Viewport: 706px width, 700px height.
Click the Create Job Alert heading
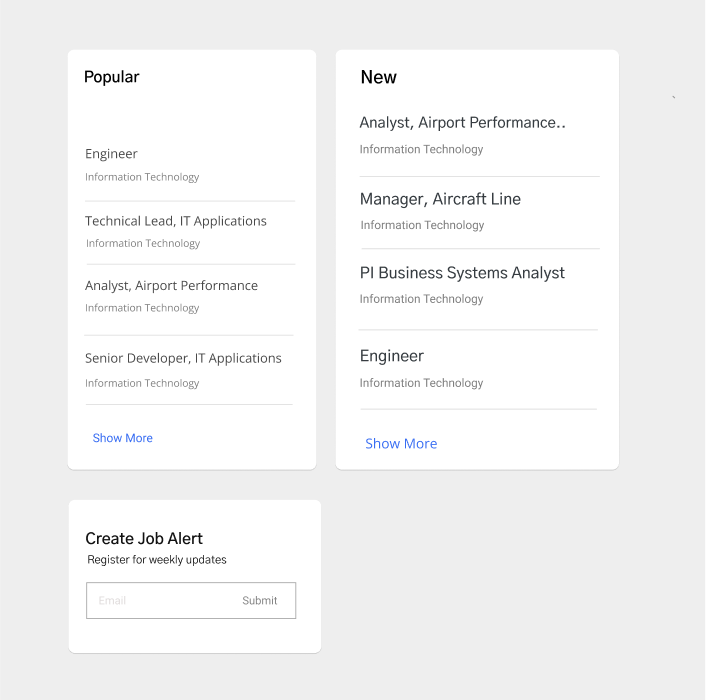click(144, 538)
